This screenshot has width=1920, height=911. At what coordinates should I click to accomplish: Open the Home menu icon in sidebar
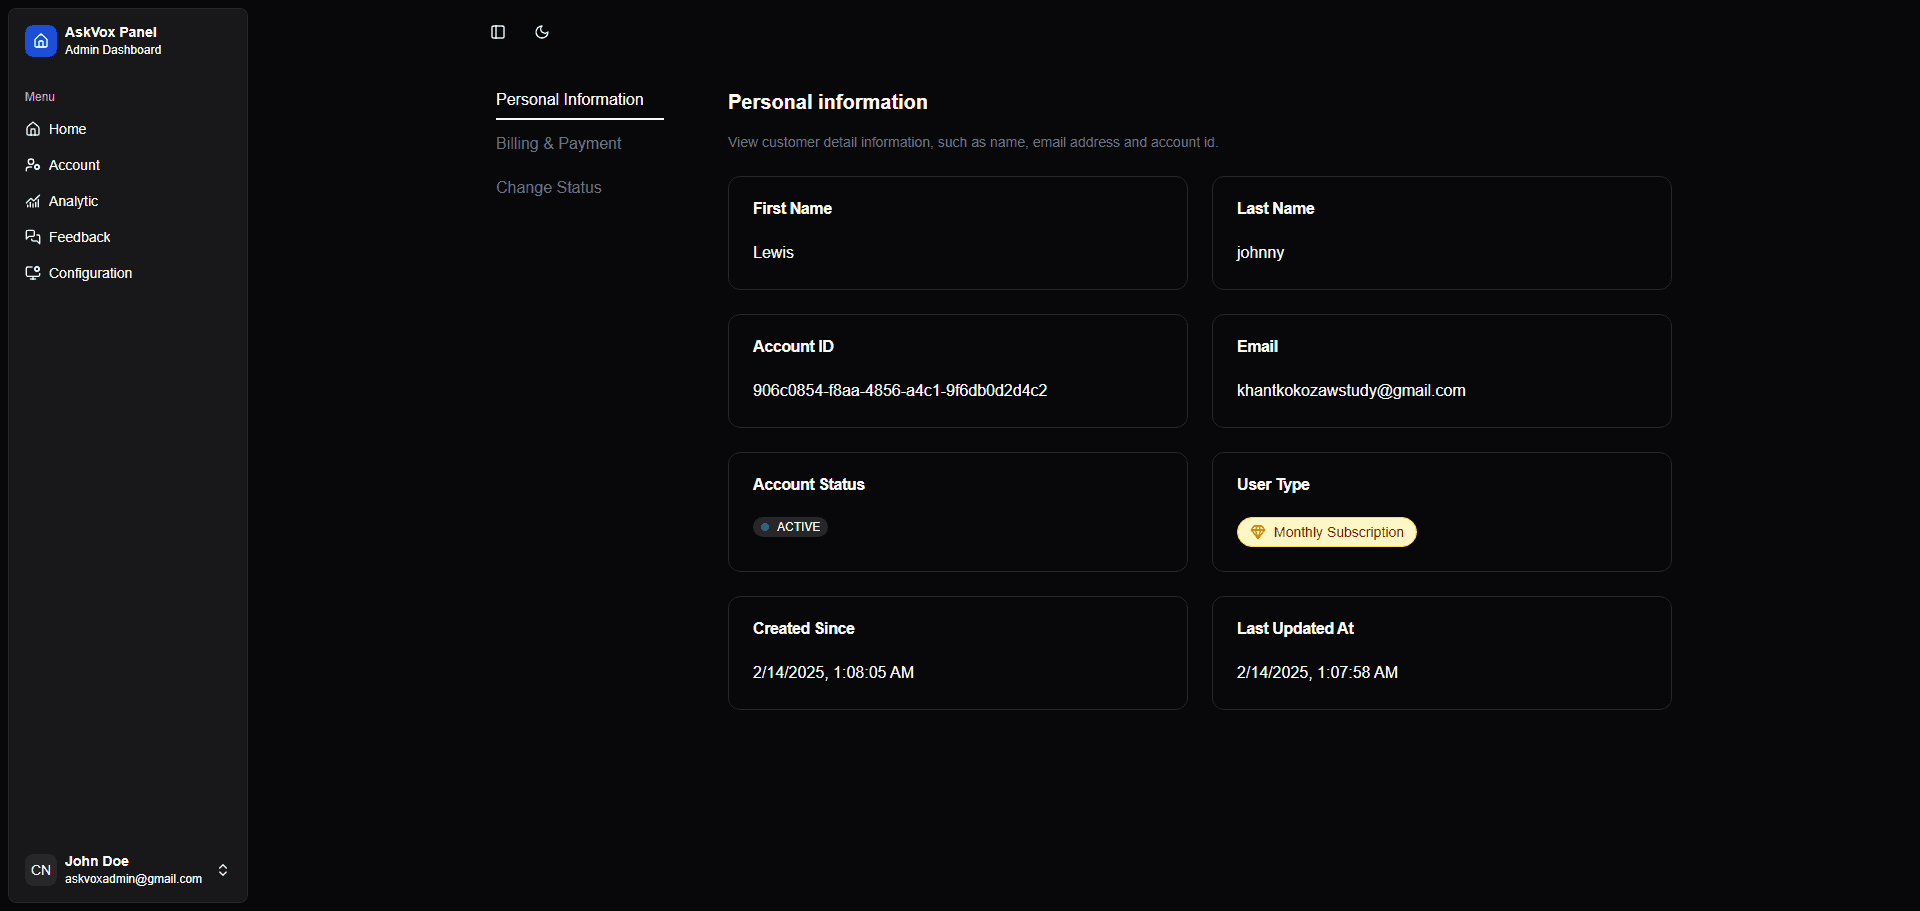tap(33, 129)
